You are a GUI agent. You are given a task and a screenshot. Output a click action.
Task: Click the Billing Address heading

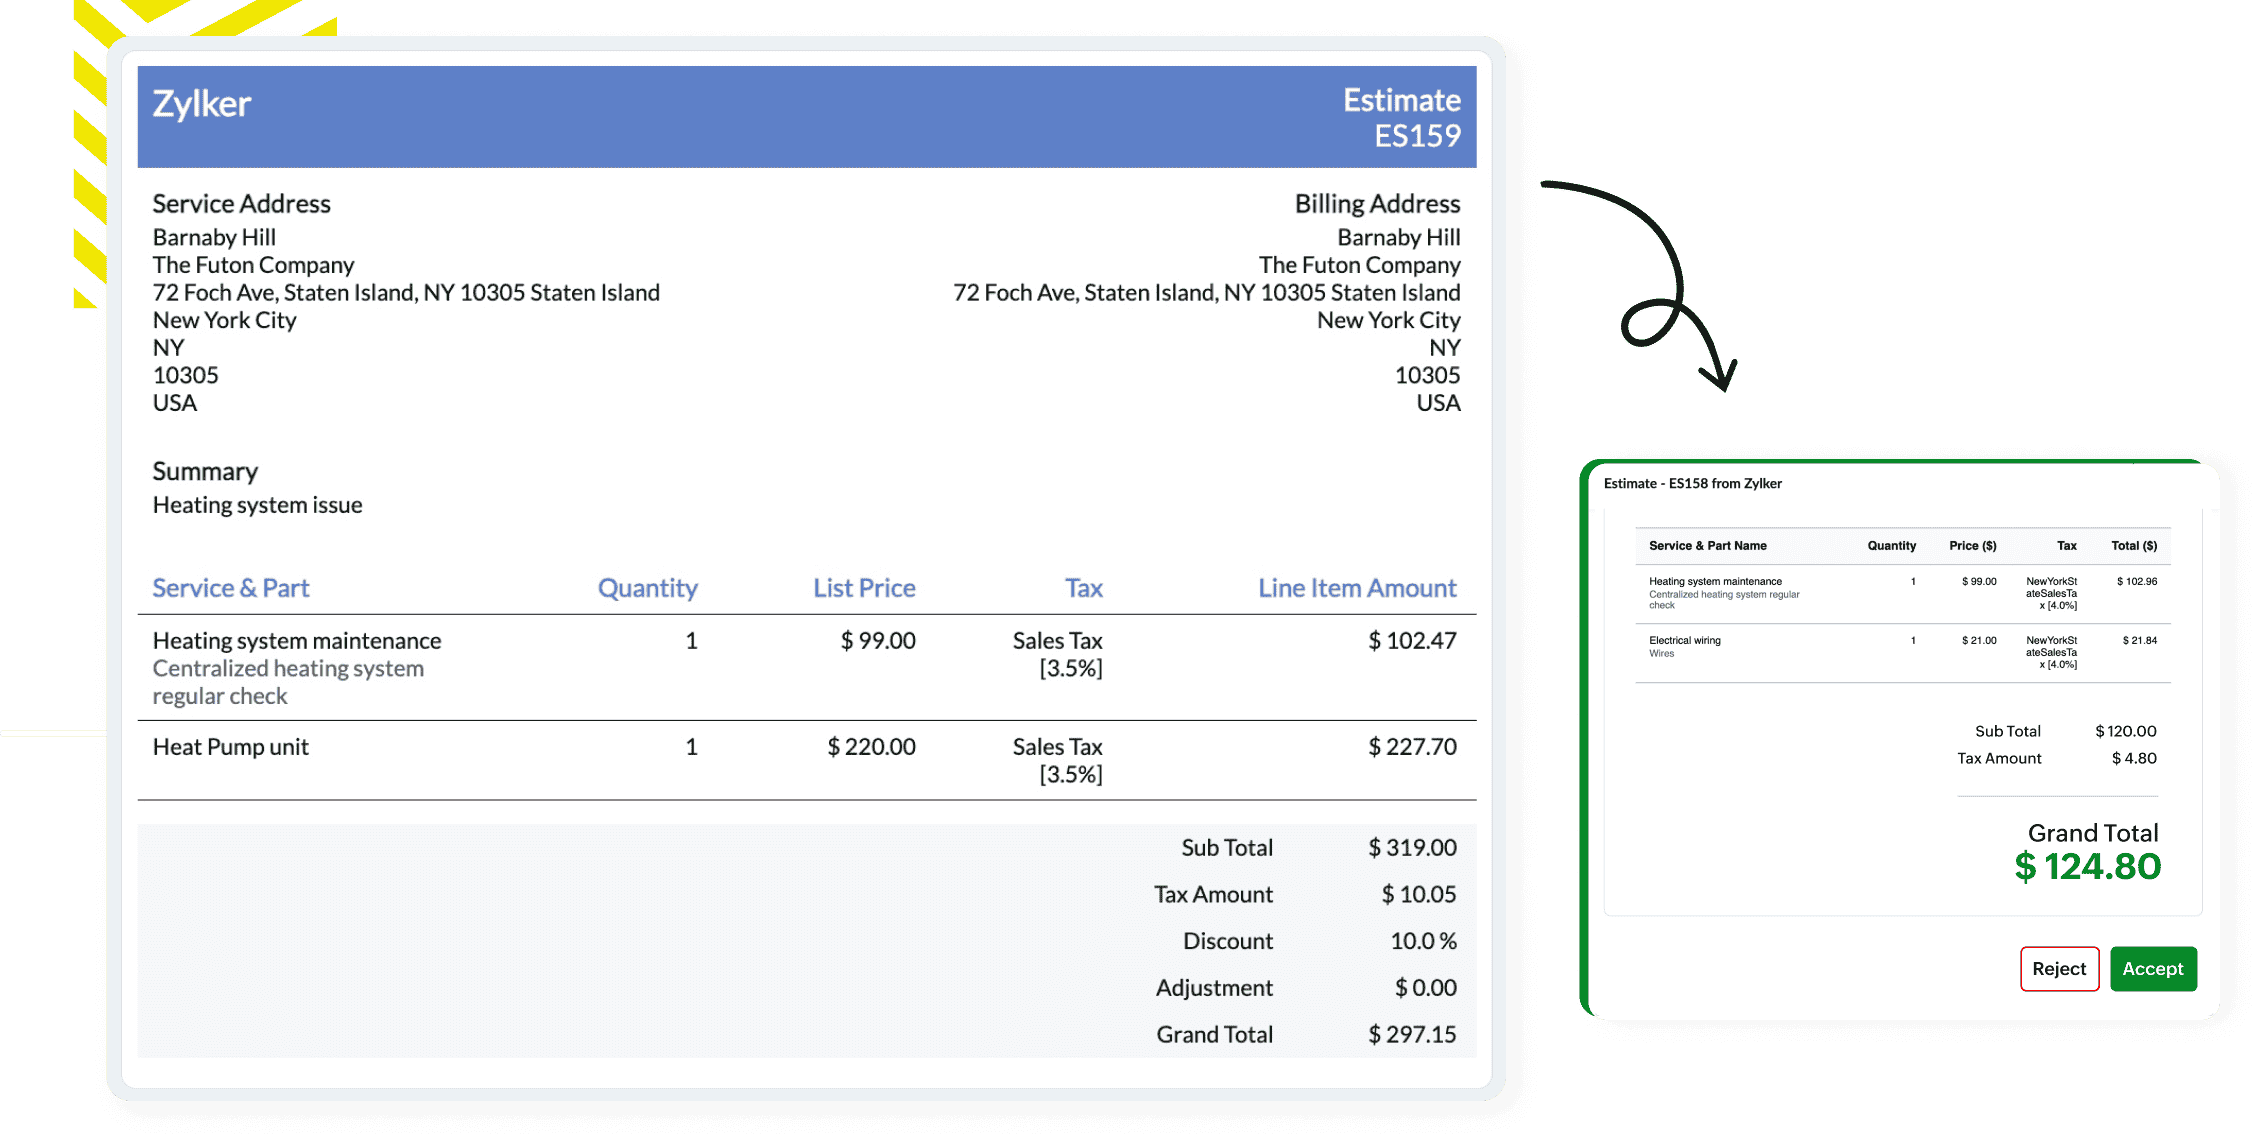point(1376,204)
